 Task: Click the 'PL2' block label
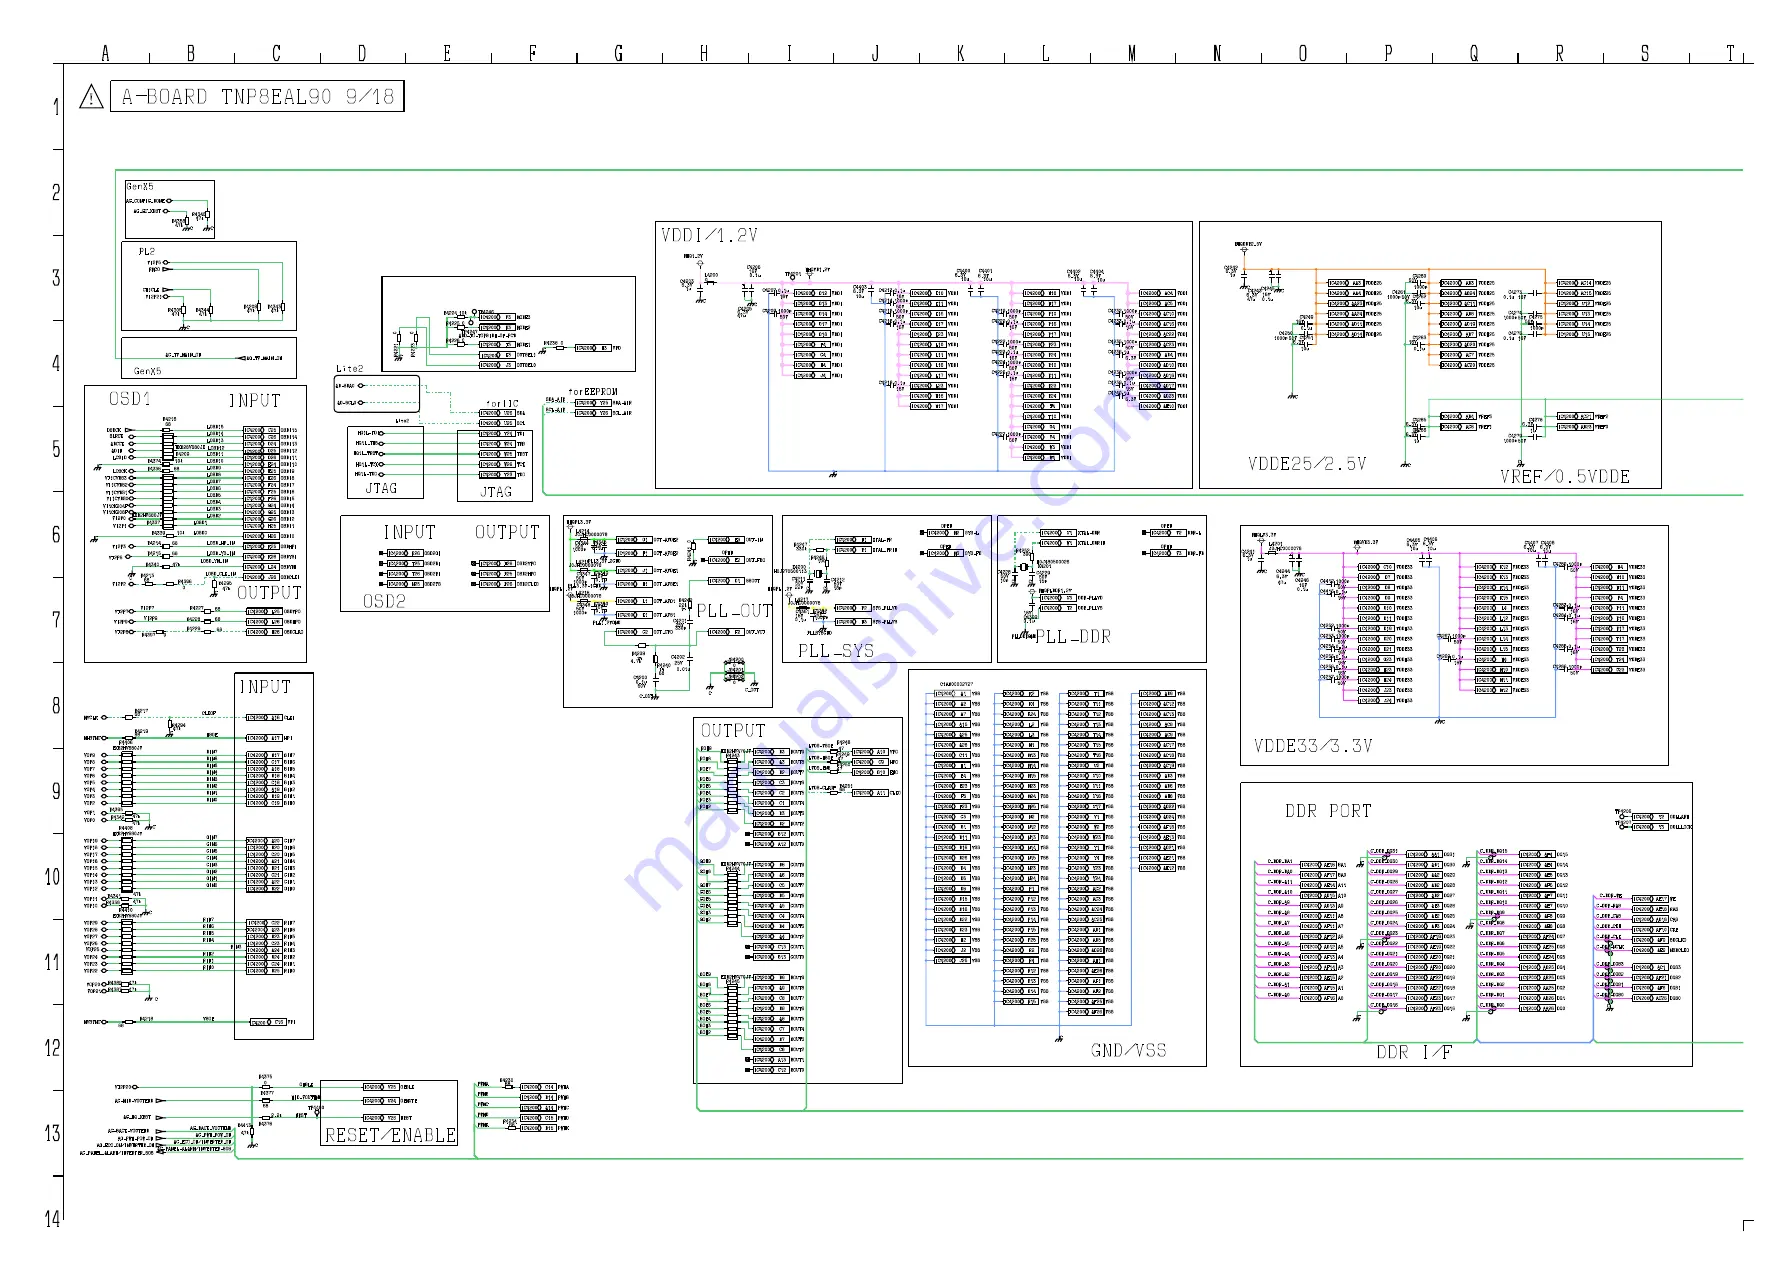pyautogui.click(x=147, y=251)
